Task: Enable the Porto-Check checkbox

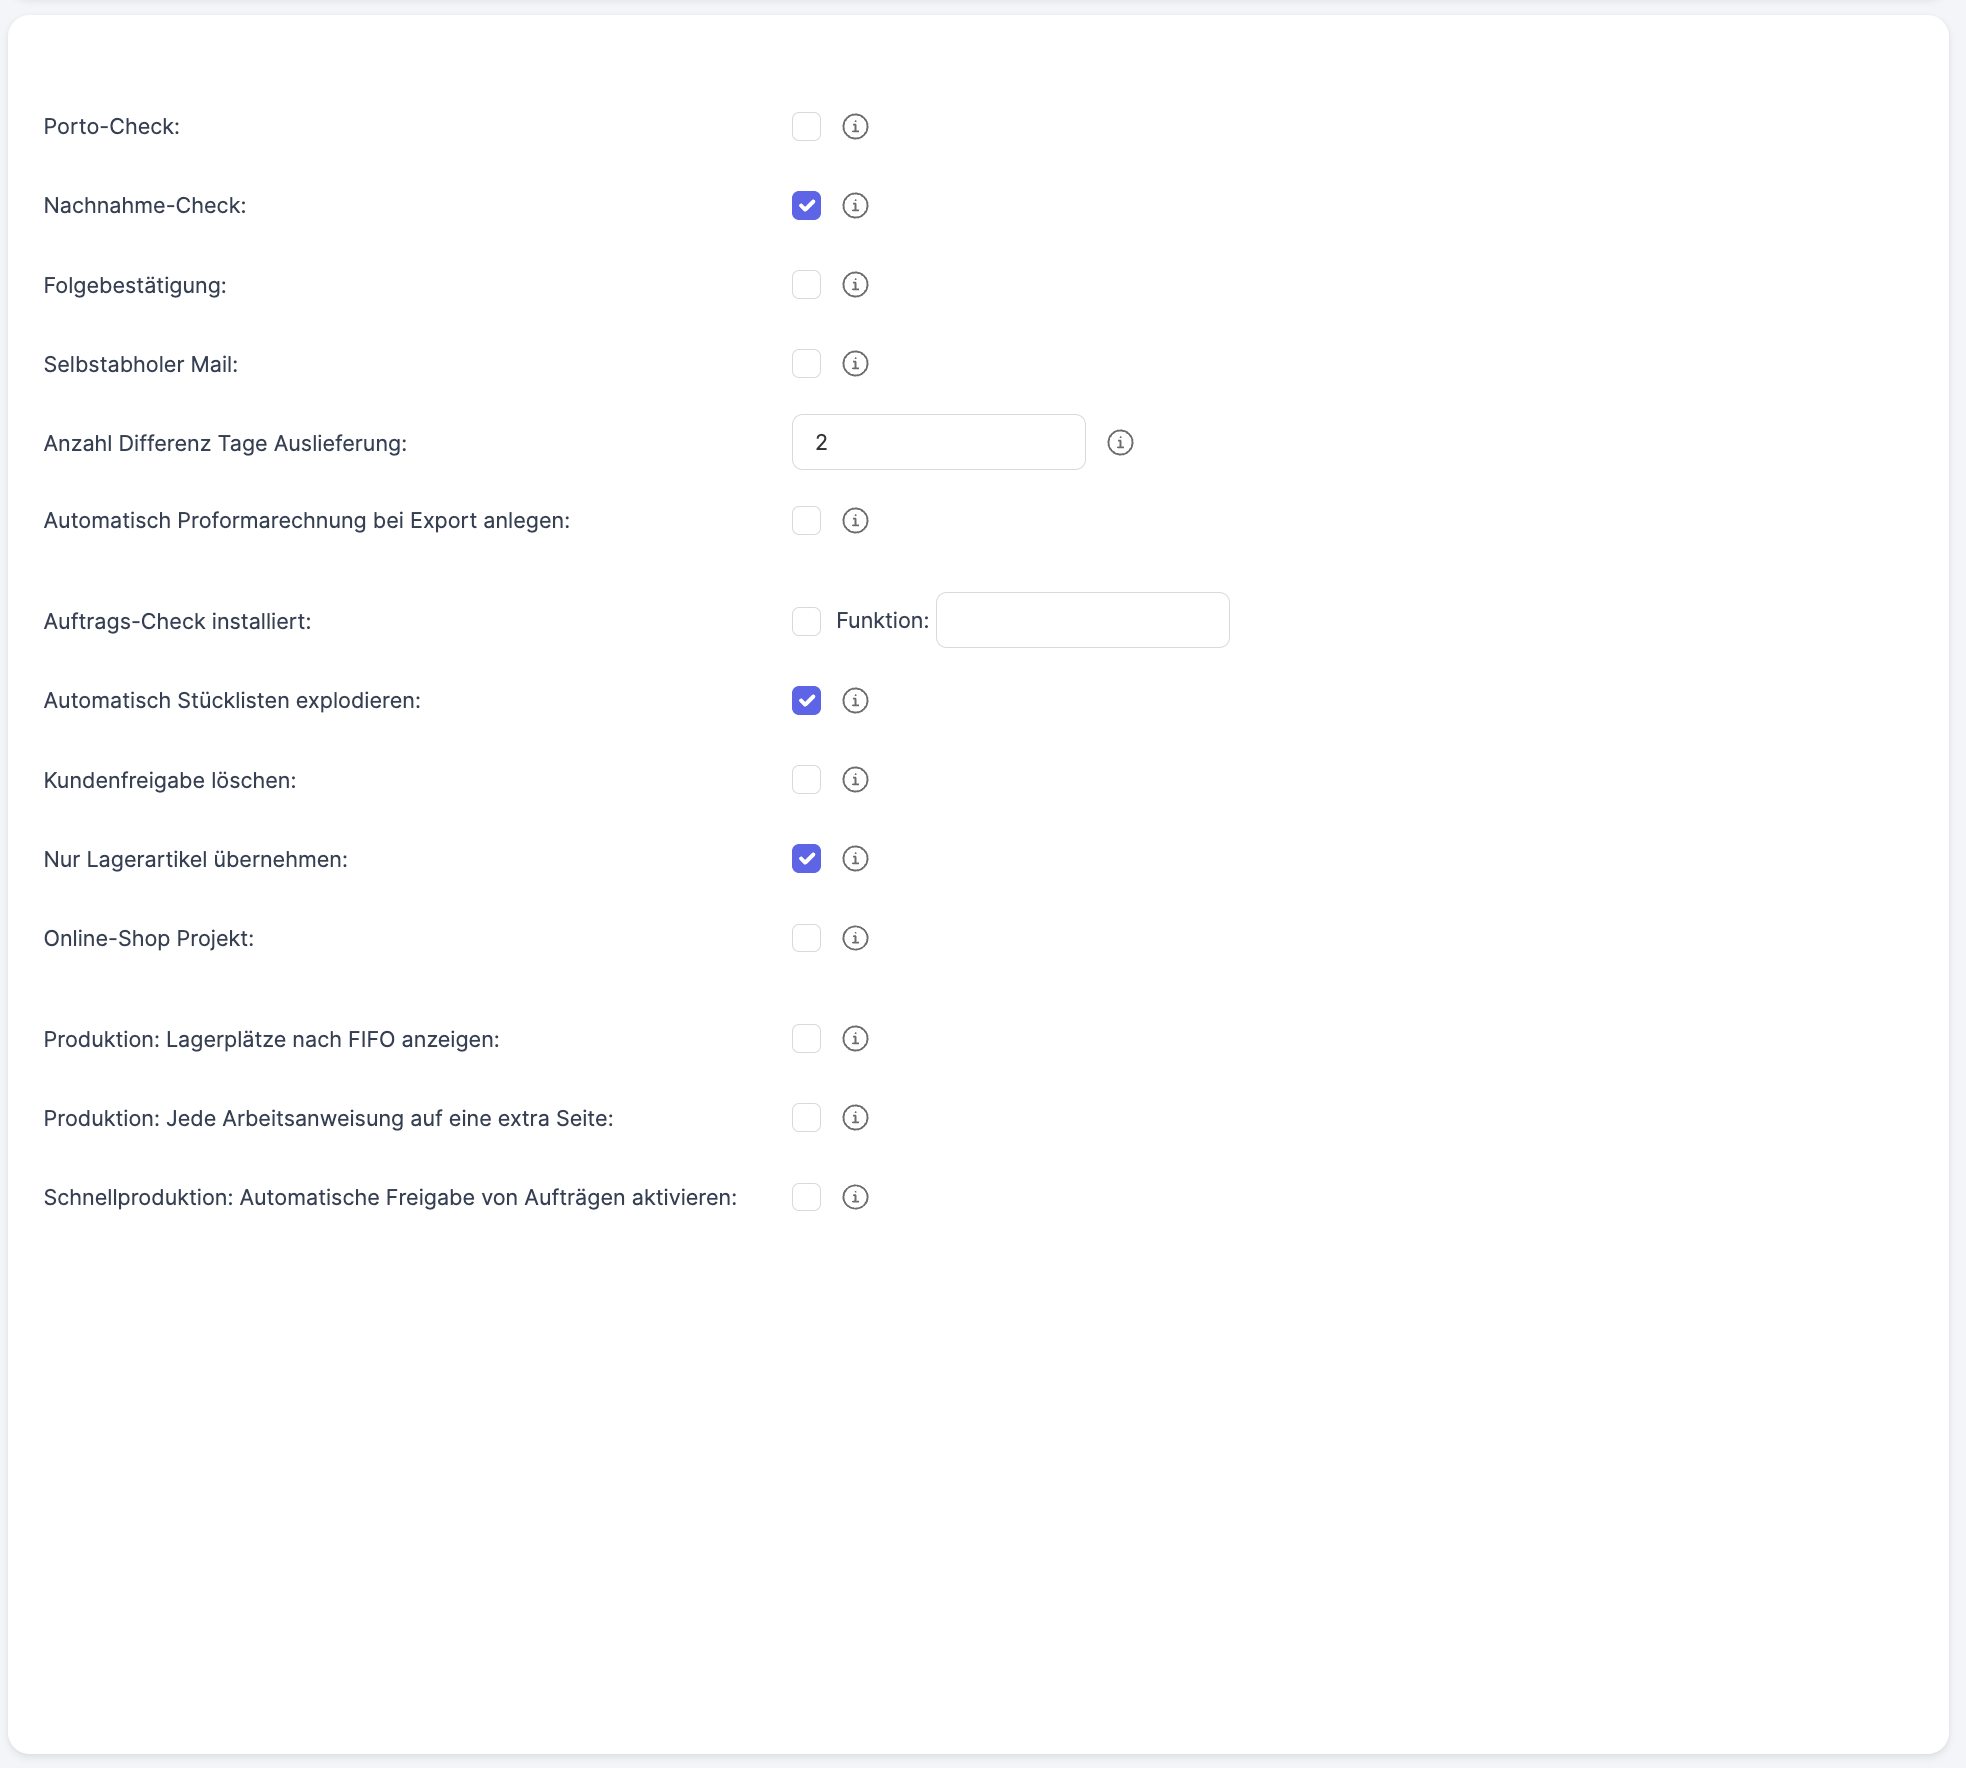Action: pyautogui.click(x=806, y=127)
